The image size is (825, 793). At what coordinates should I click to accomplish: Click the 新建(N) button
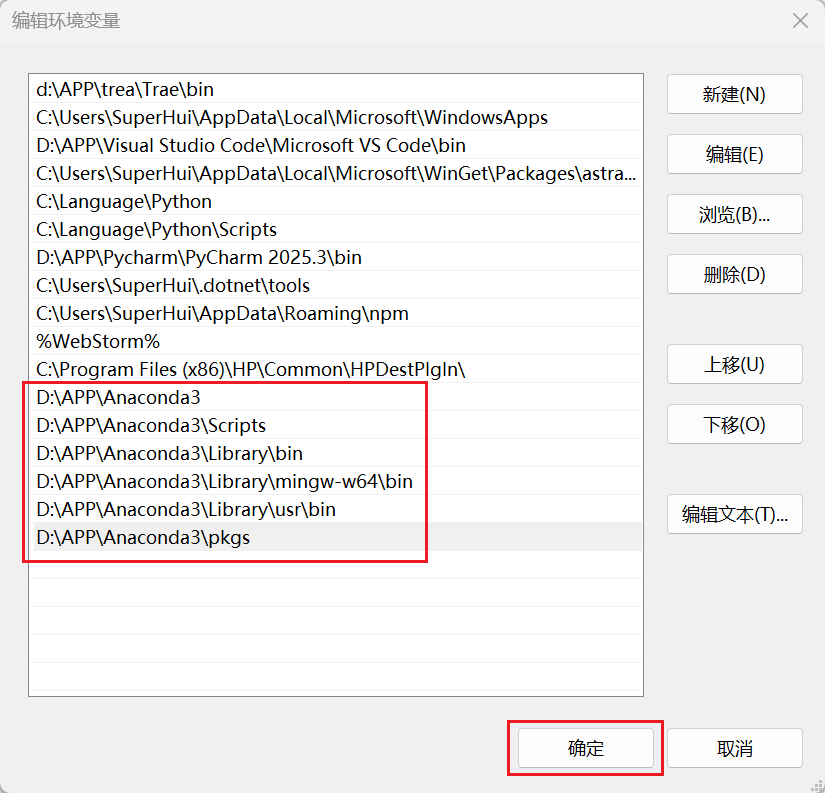(735, 94)
